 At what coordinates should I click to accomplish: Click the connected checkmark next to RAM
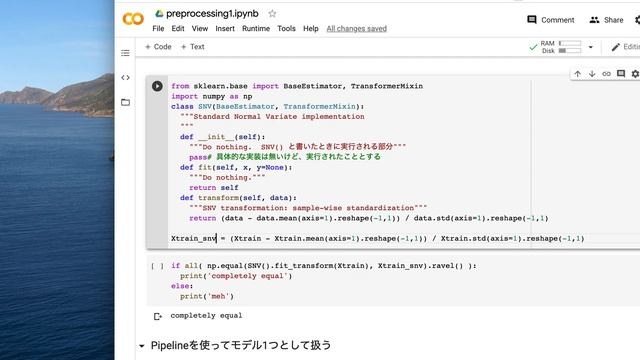click(x=533, y=47)
